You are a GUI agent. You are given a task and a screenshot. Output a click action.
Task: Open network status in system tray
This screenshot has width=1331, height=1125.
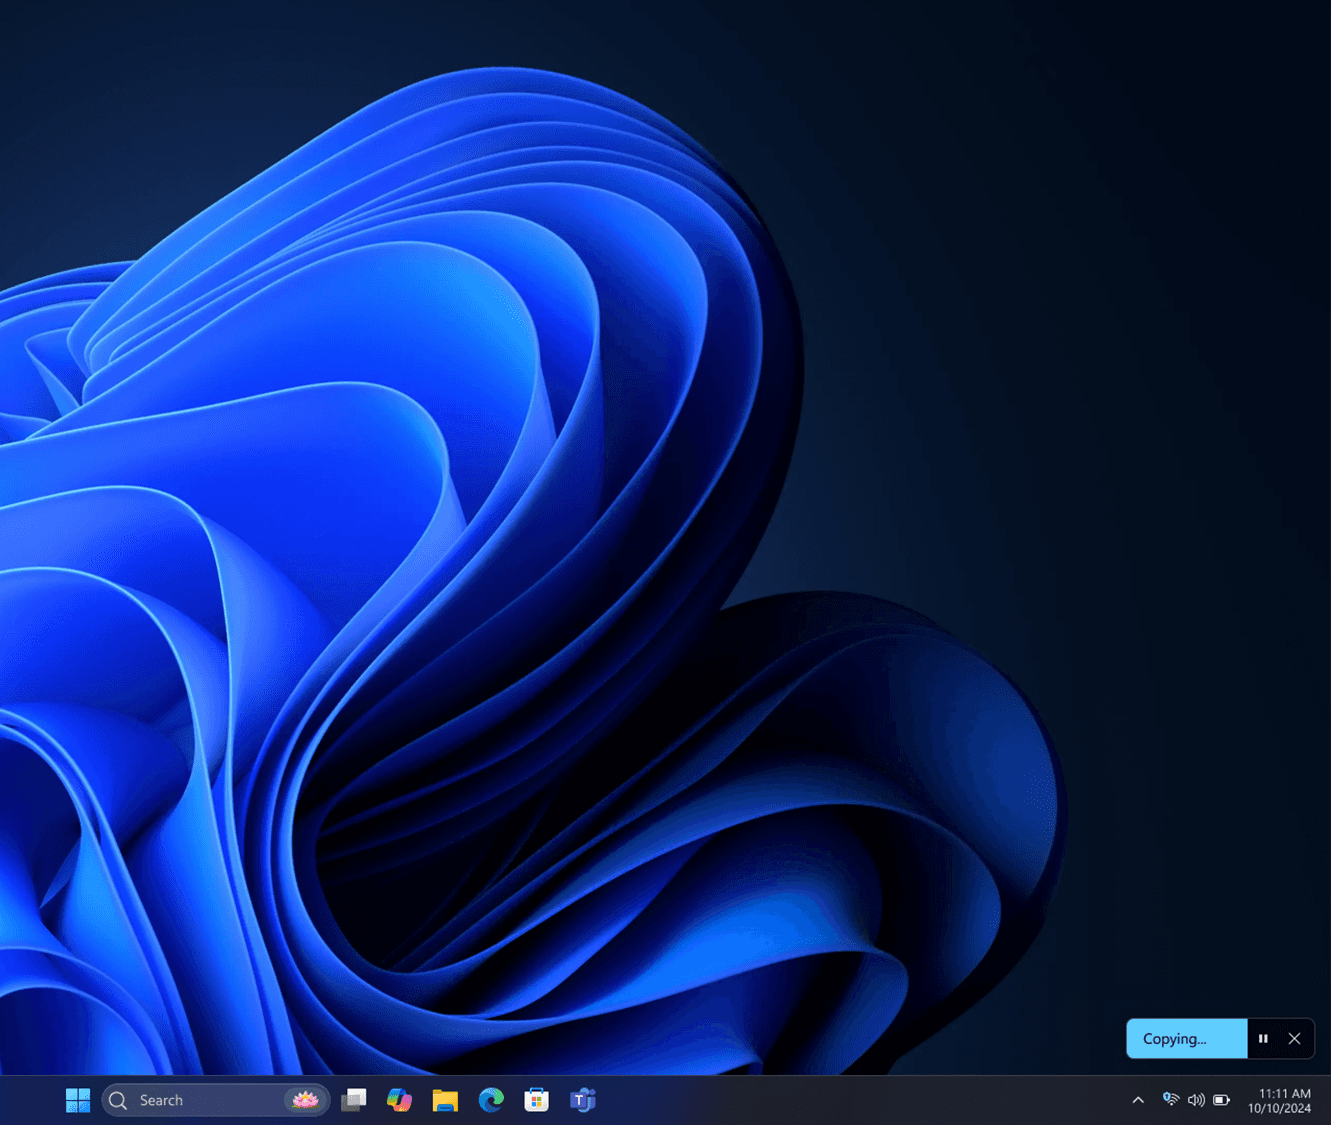click(x=1171, y=1100)
